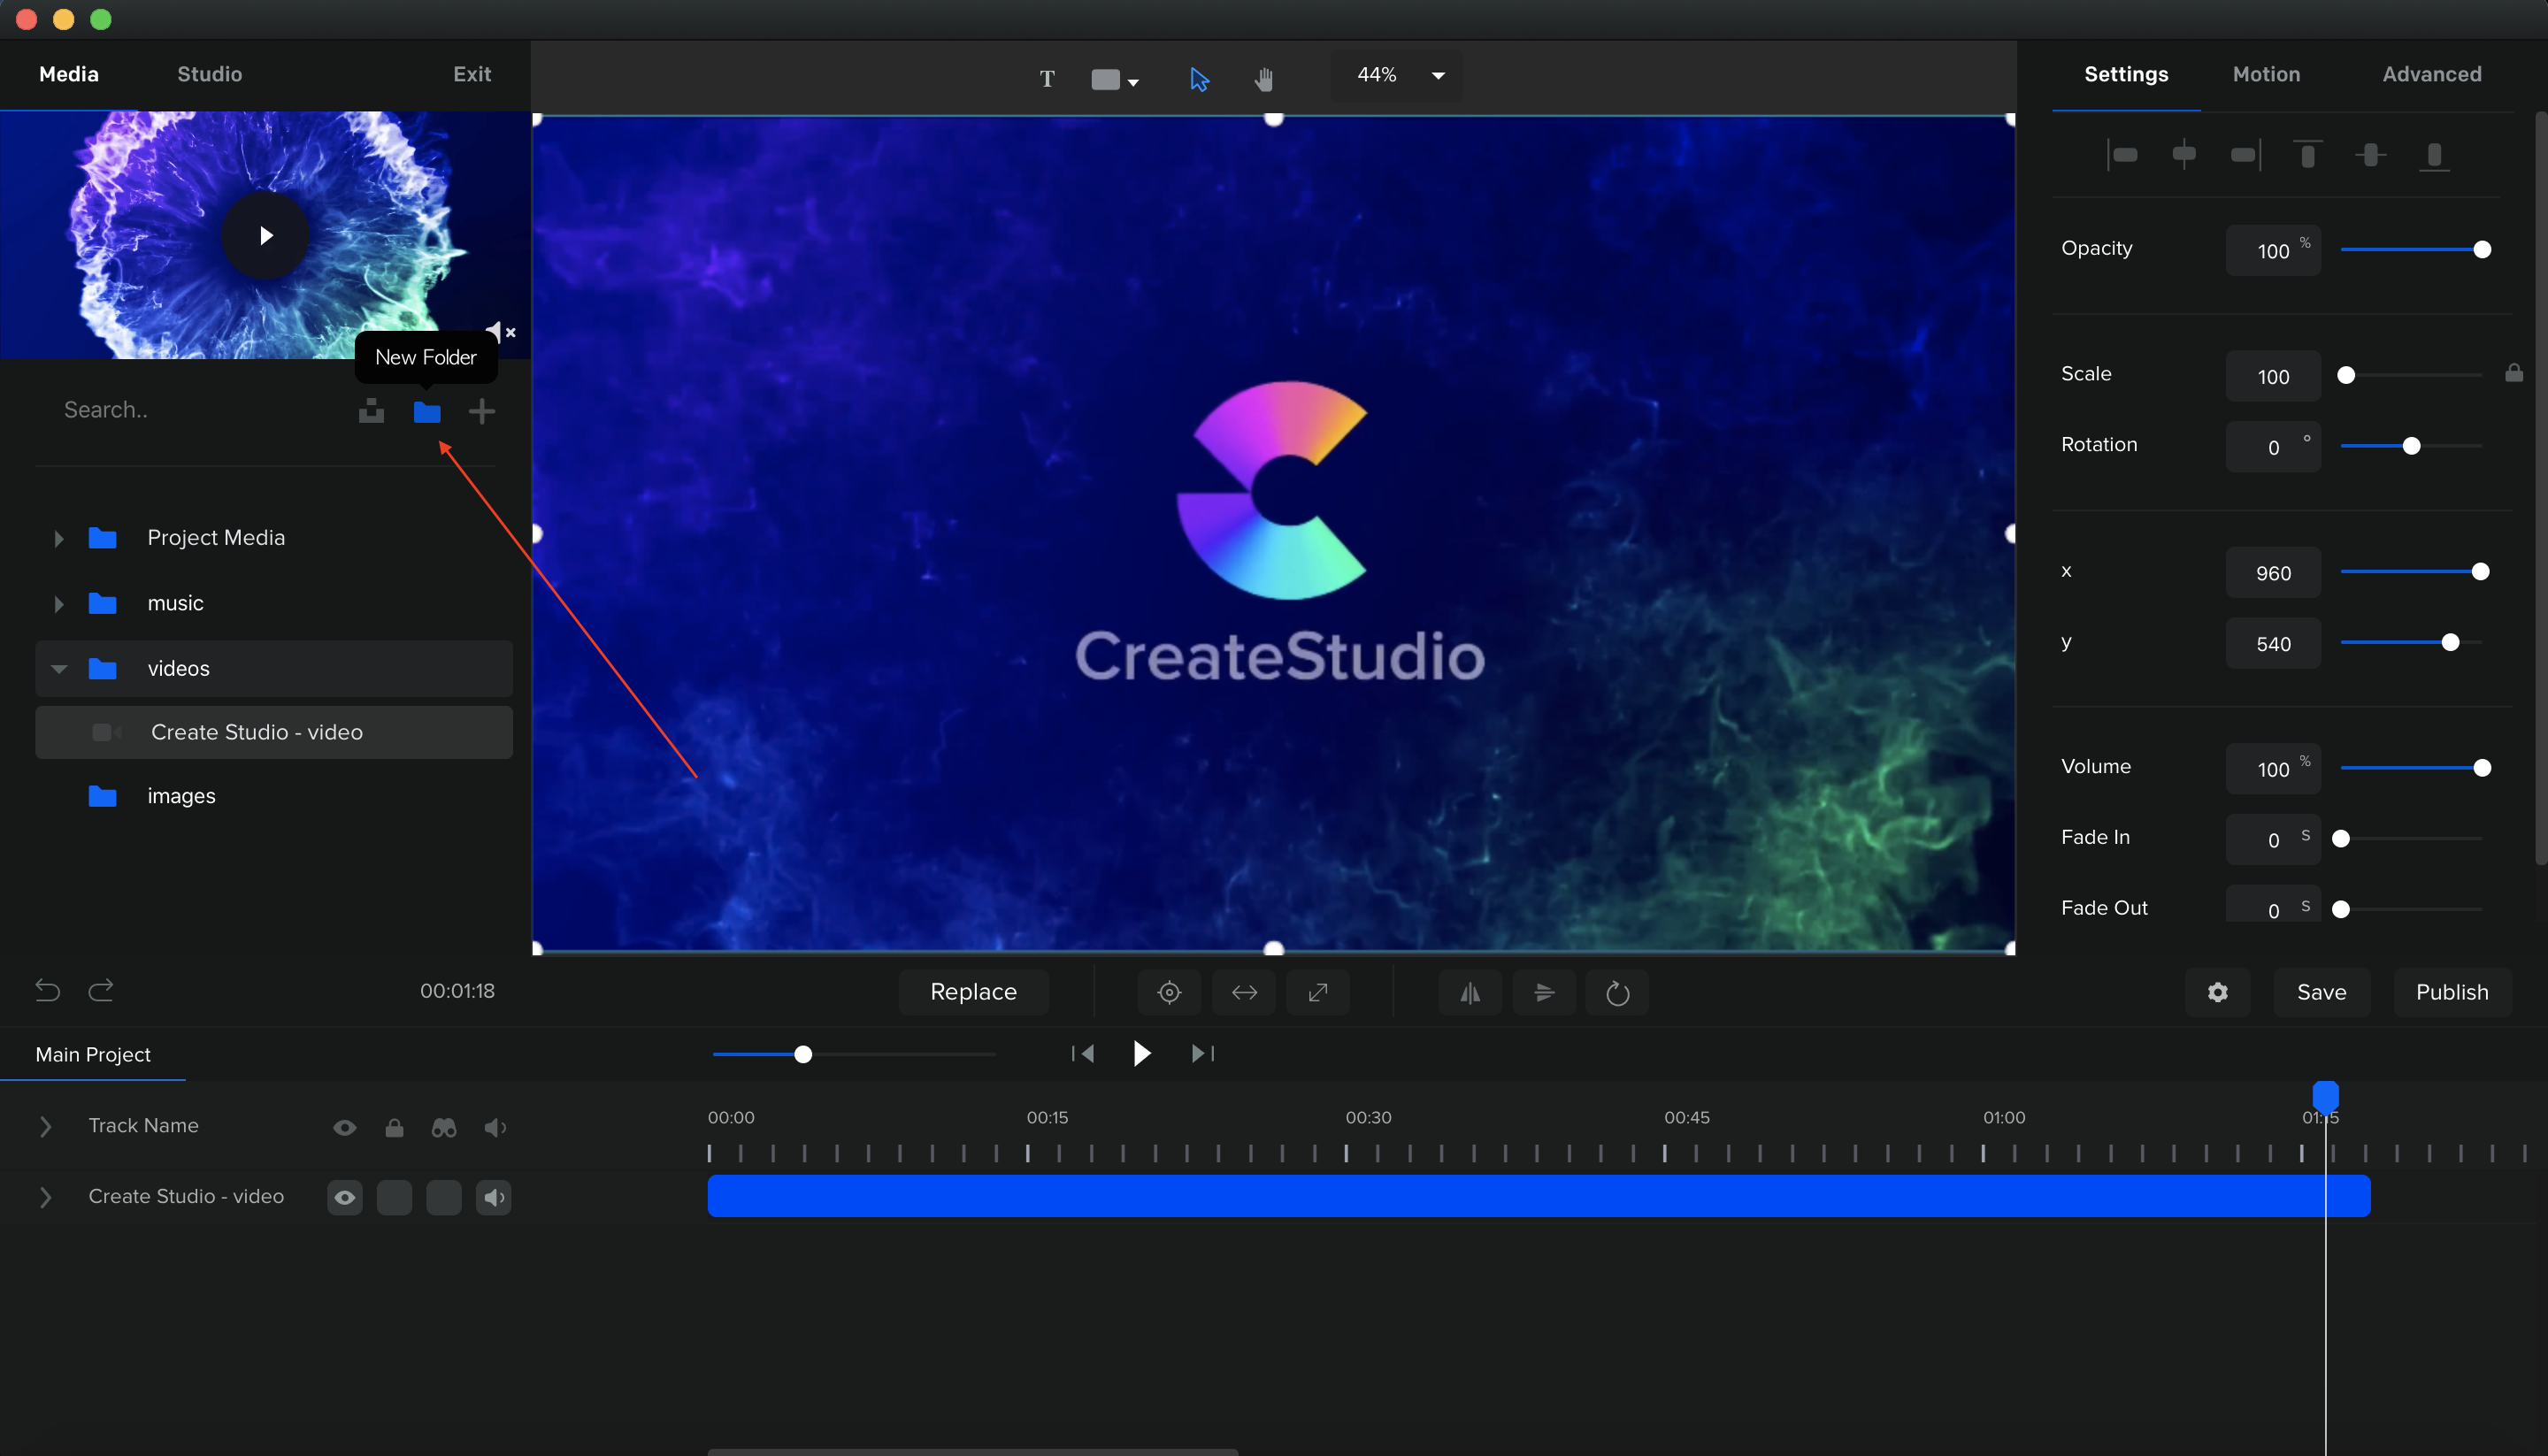Screen dimensions: 2548x1456
Task: Jump to the timeline start
Action: click(1083, 1053)
